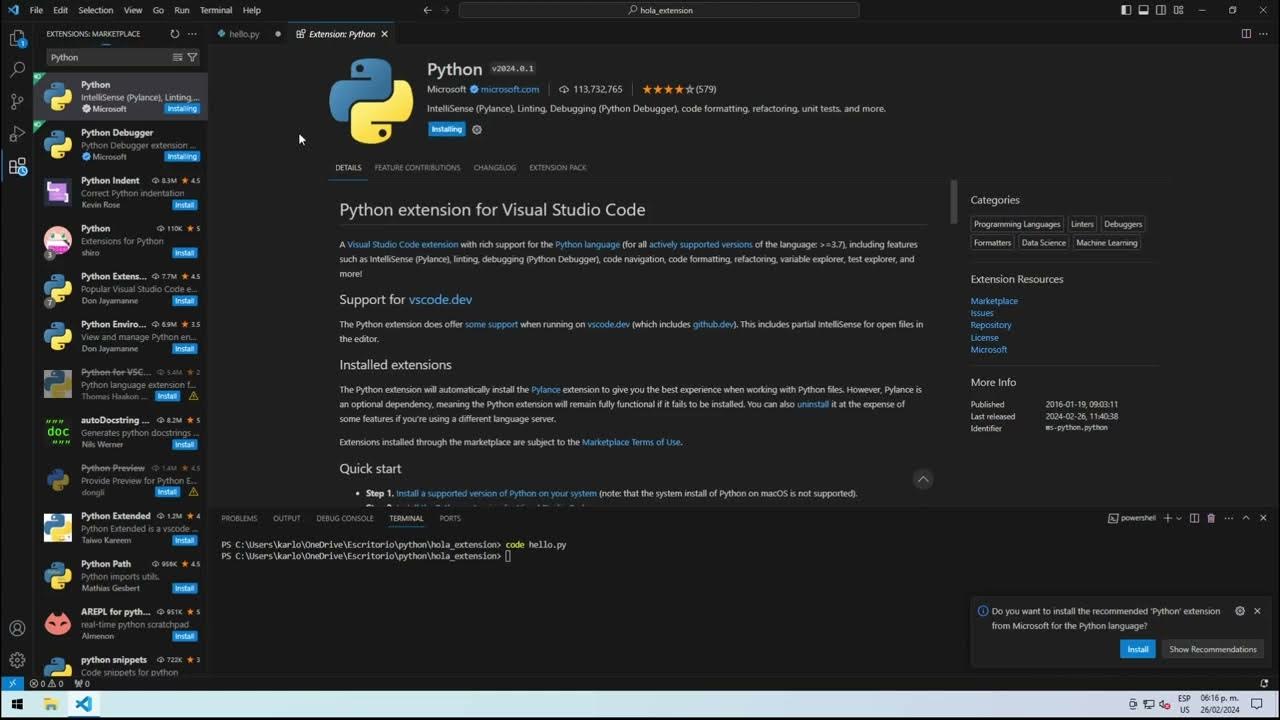Open the Repository resource link

click(991, 325)
